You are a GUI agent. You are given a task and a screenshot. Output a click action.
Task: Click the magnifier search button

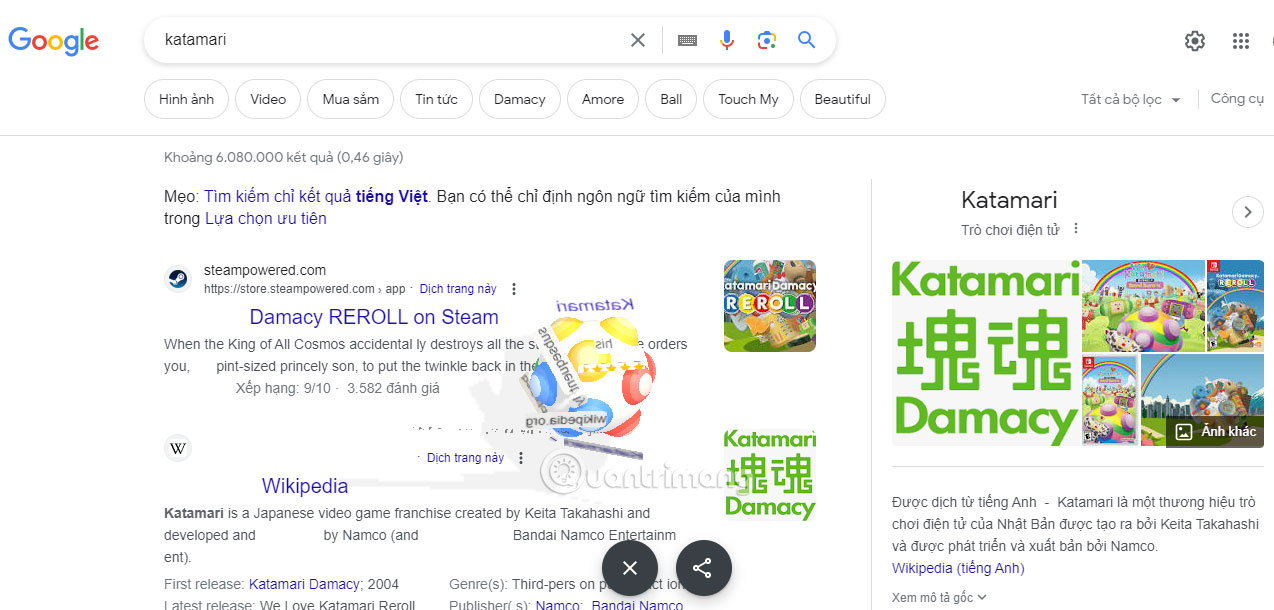(807, 40)
